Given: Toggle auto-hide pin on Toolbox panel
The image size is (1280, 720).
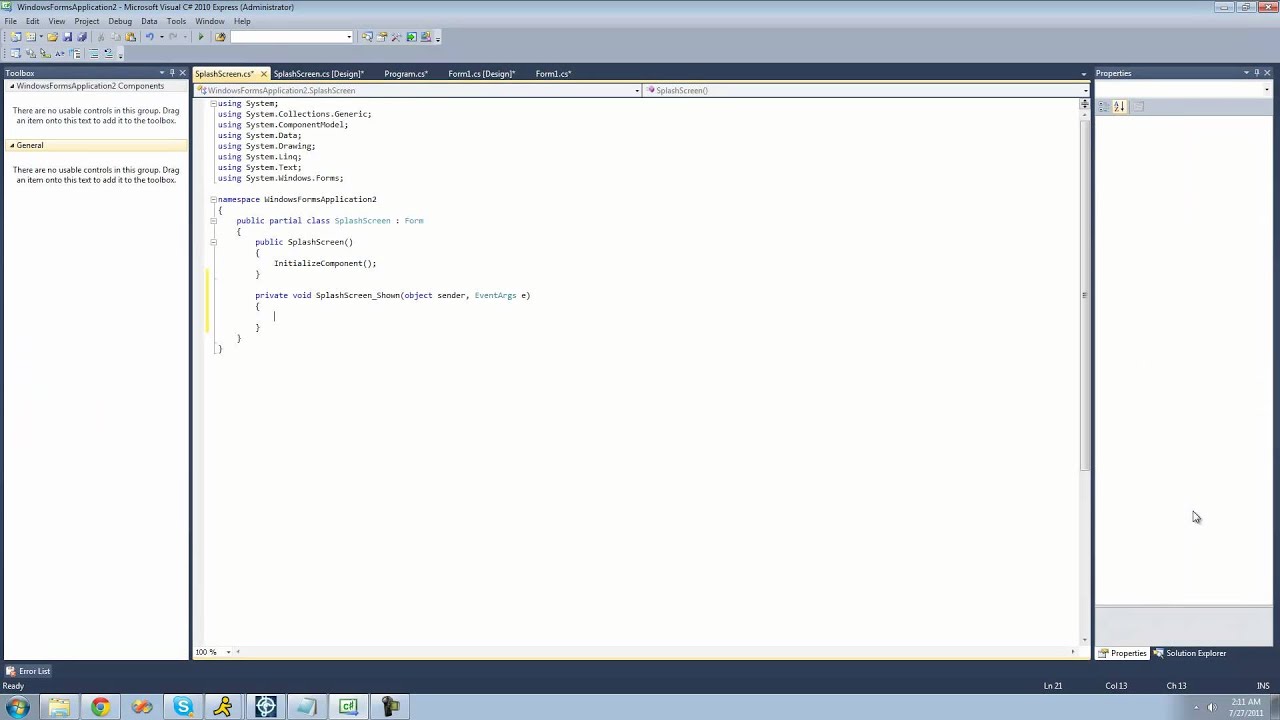Looking at the screenshot, I should 171,73.
